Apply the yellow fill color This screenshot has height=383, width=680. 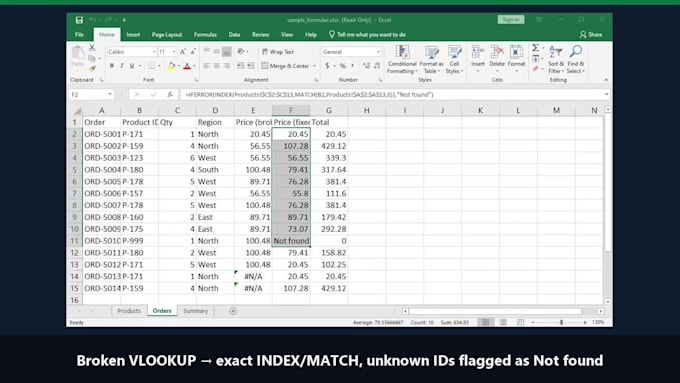172,66
